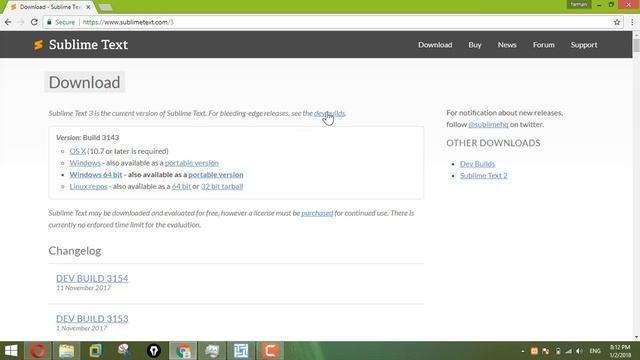Open a new browser tab
Screen dimensions: 640x360
[x=105, y=7]
